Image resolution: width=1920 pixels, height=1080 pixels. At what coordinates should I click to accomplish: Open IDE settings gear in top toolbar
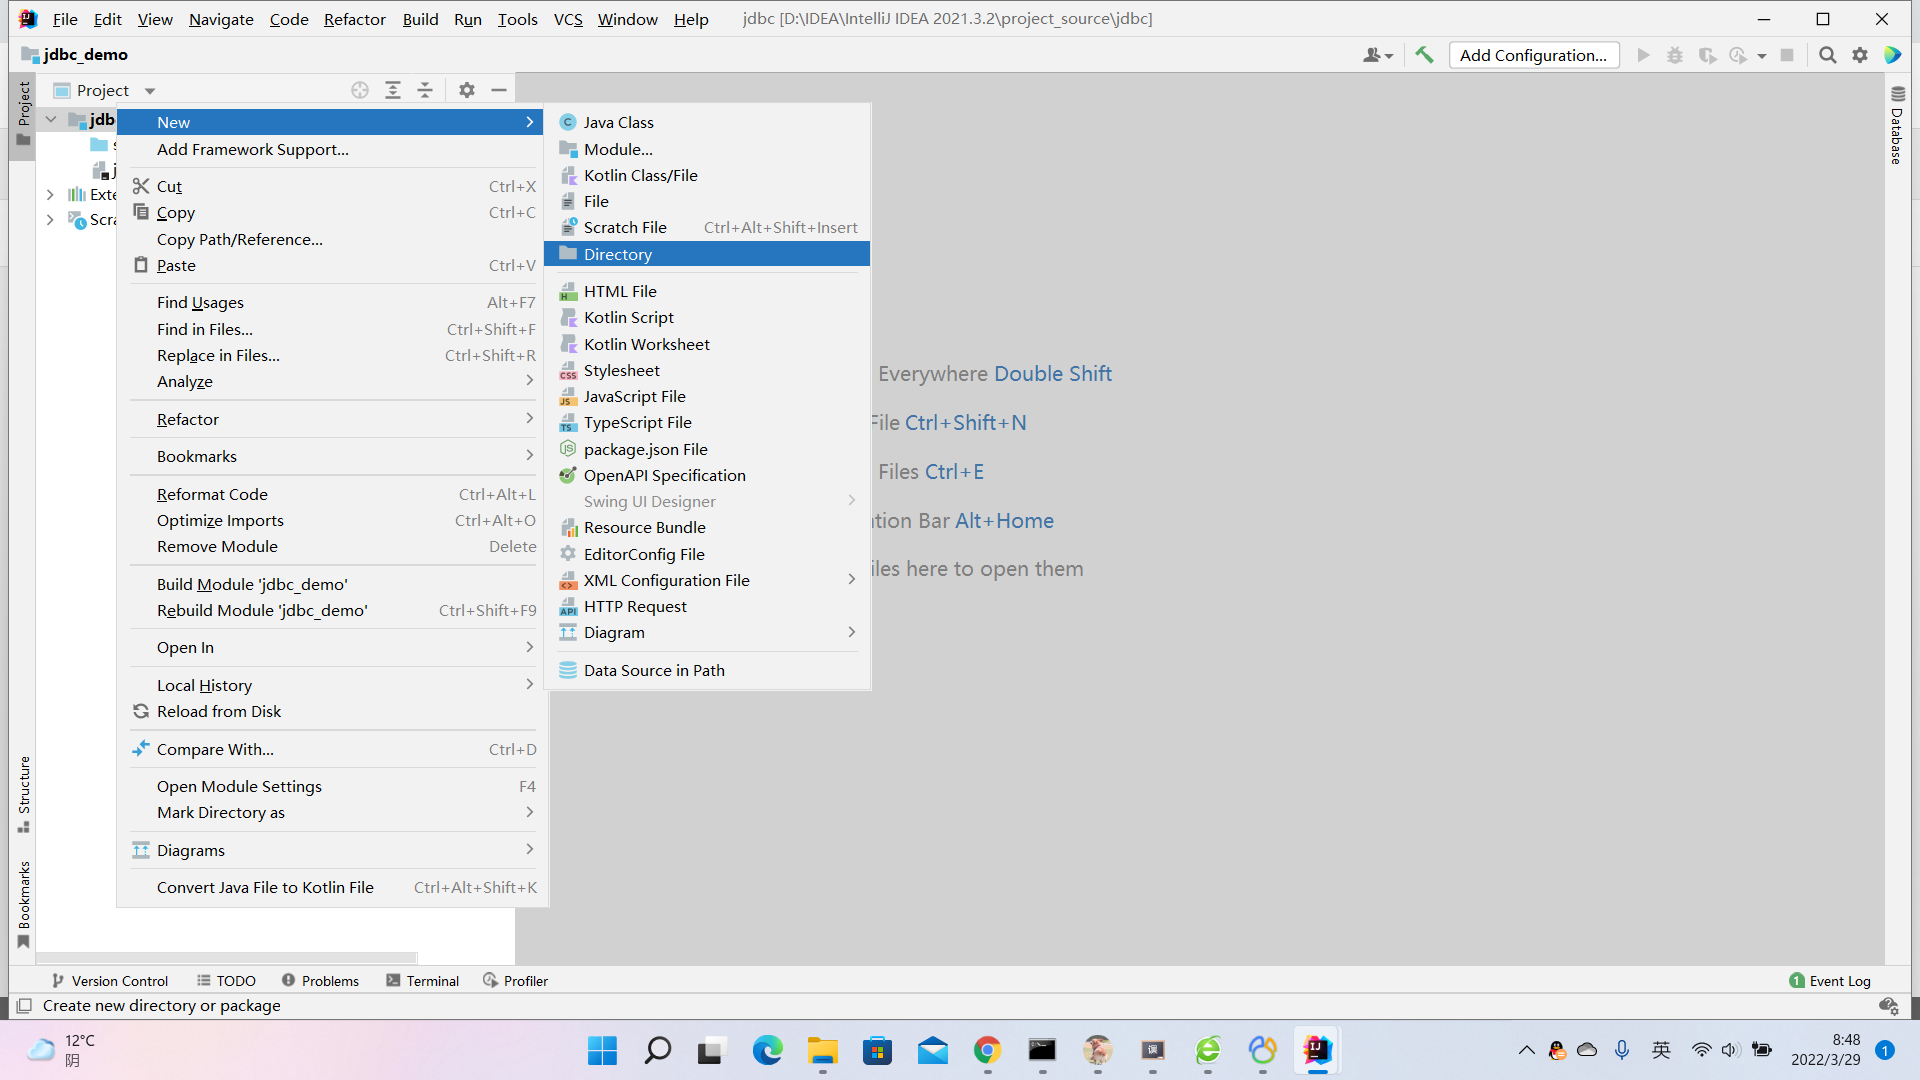tap(1859, 55)
